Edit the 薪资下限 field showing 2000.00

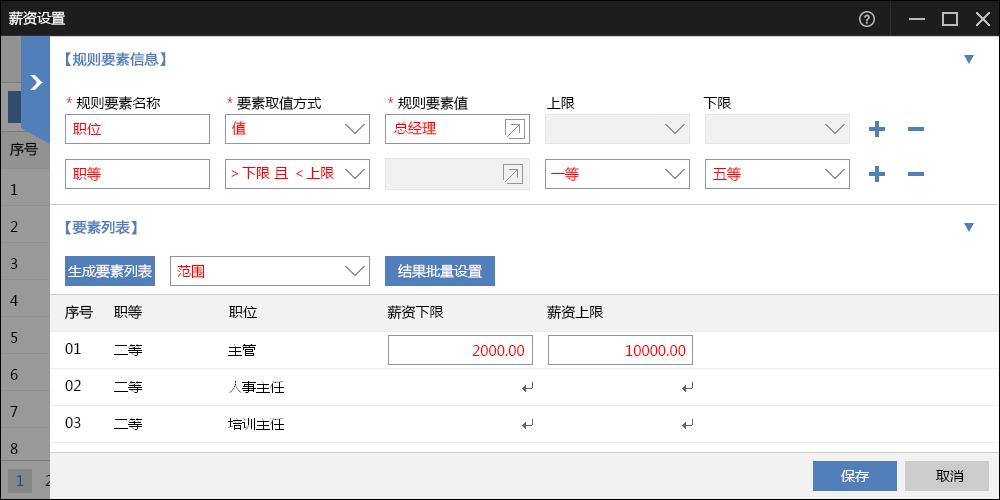(x=460, y=350)
